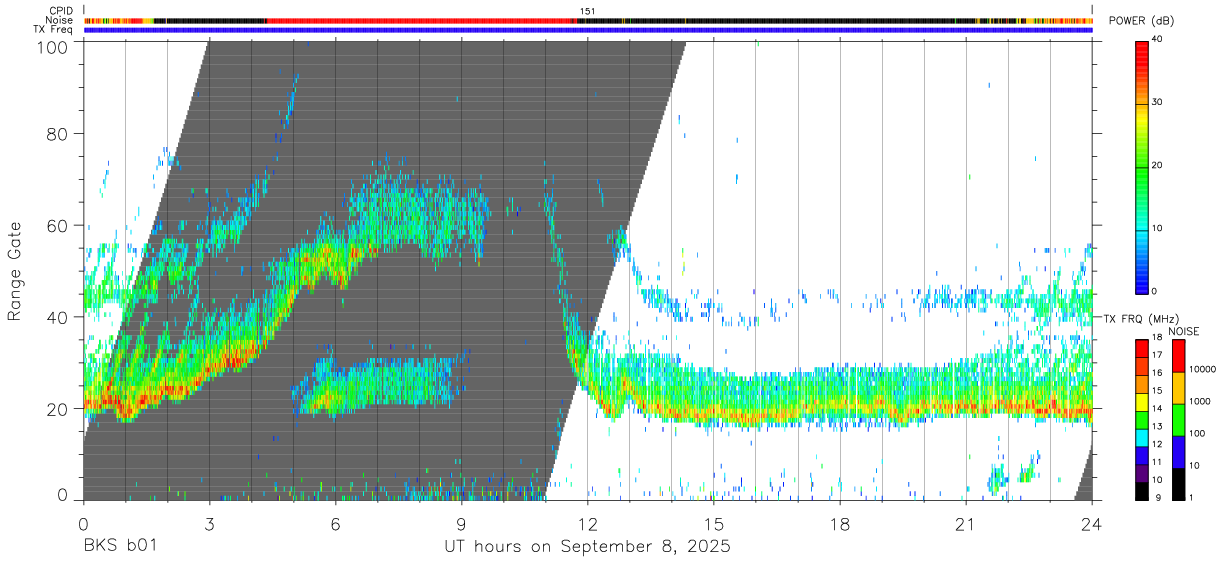This screenshot has width=1228, height=567.
Task: Click the power color bar label '40'
Action: (x=1157, y=39)
